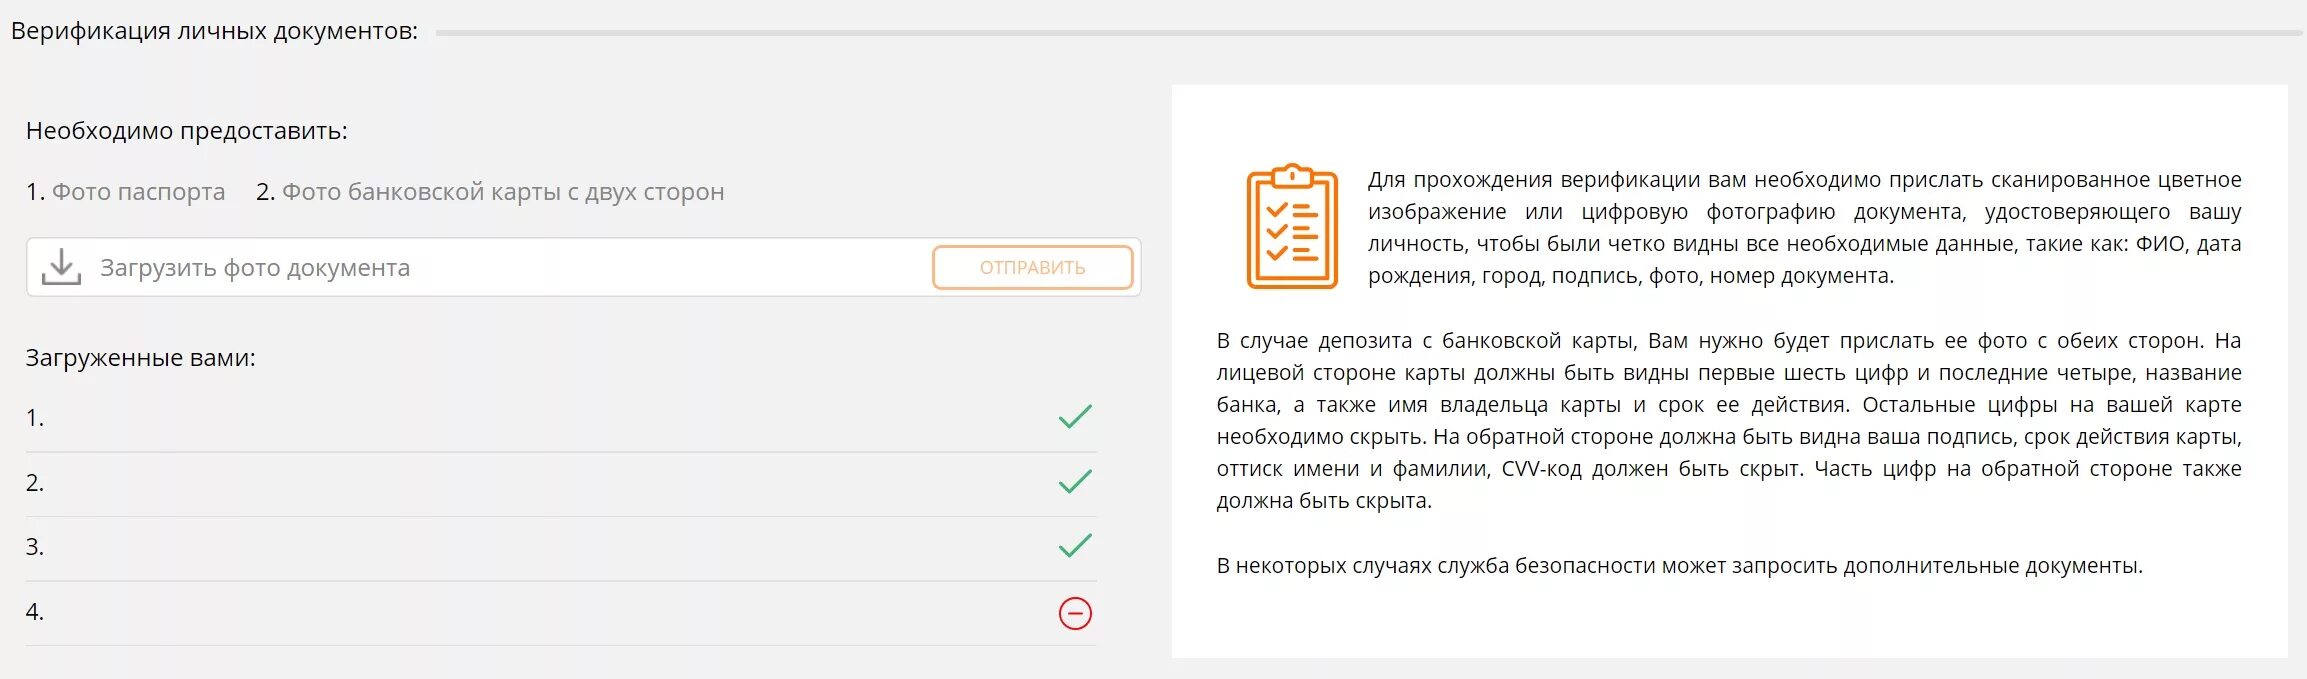Click the paragraph starting Для прохождения верификации

pyautogui.click(x=1804, y=228)
